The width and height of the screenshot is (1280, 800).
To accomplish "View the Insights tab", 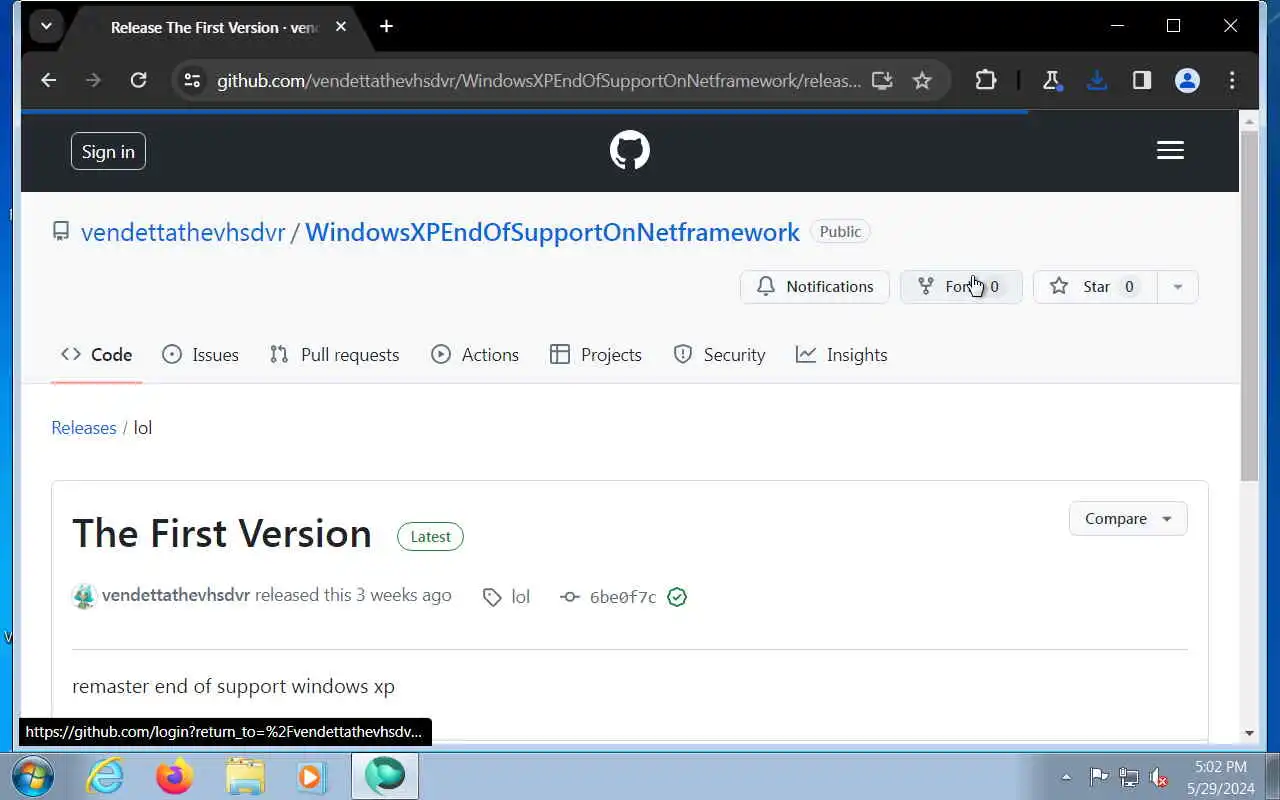I will click(842, 355).
